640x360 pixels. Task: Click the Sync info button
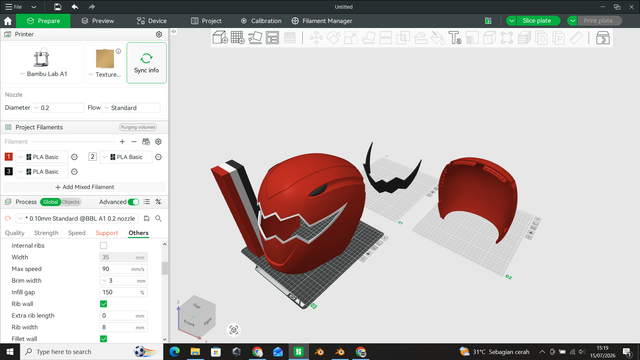pyautogui.click(x=147, y=63)
